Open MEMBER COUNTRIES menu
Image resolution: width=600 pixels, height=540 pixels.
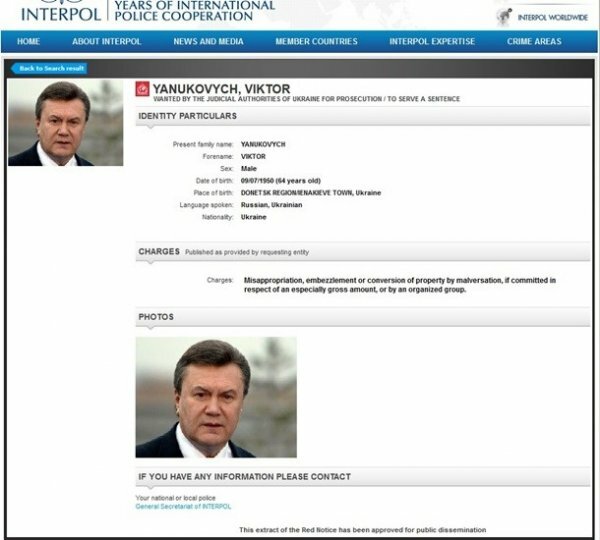(x=316, y=41)
